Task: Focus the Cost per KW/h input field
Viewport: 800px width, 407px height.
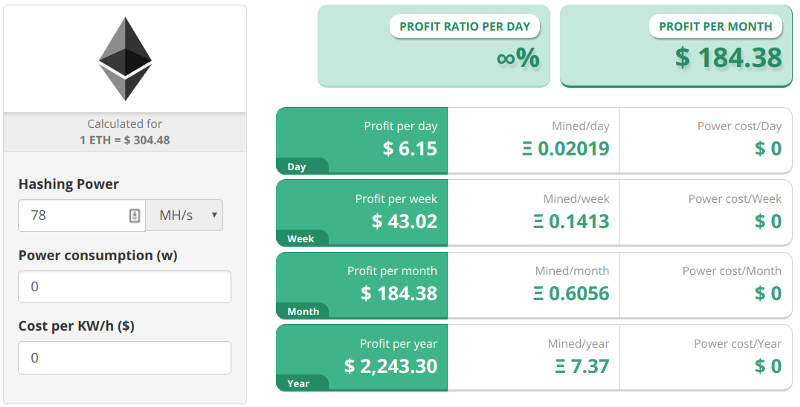Action: tap(124, 357)
